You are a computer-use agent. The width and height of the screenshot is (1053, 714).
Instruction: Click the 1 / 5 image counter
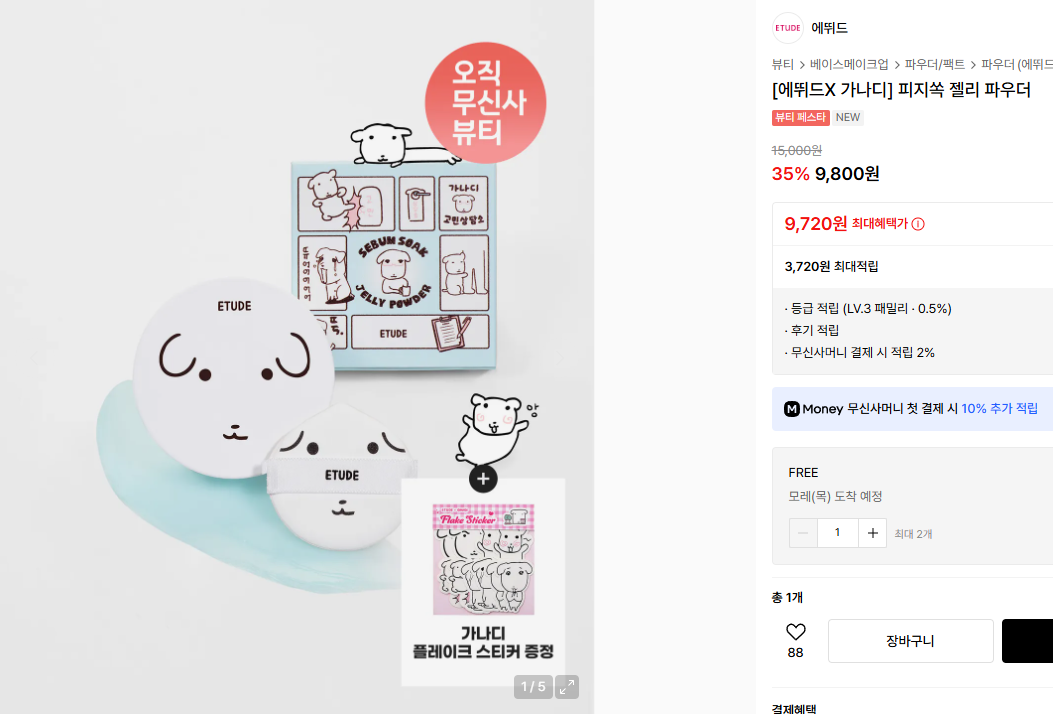click(533, 686)
